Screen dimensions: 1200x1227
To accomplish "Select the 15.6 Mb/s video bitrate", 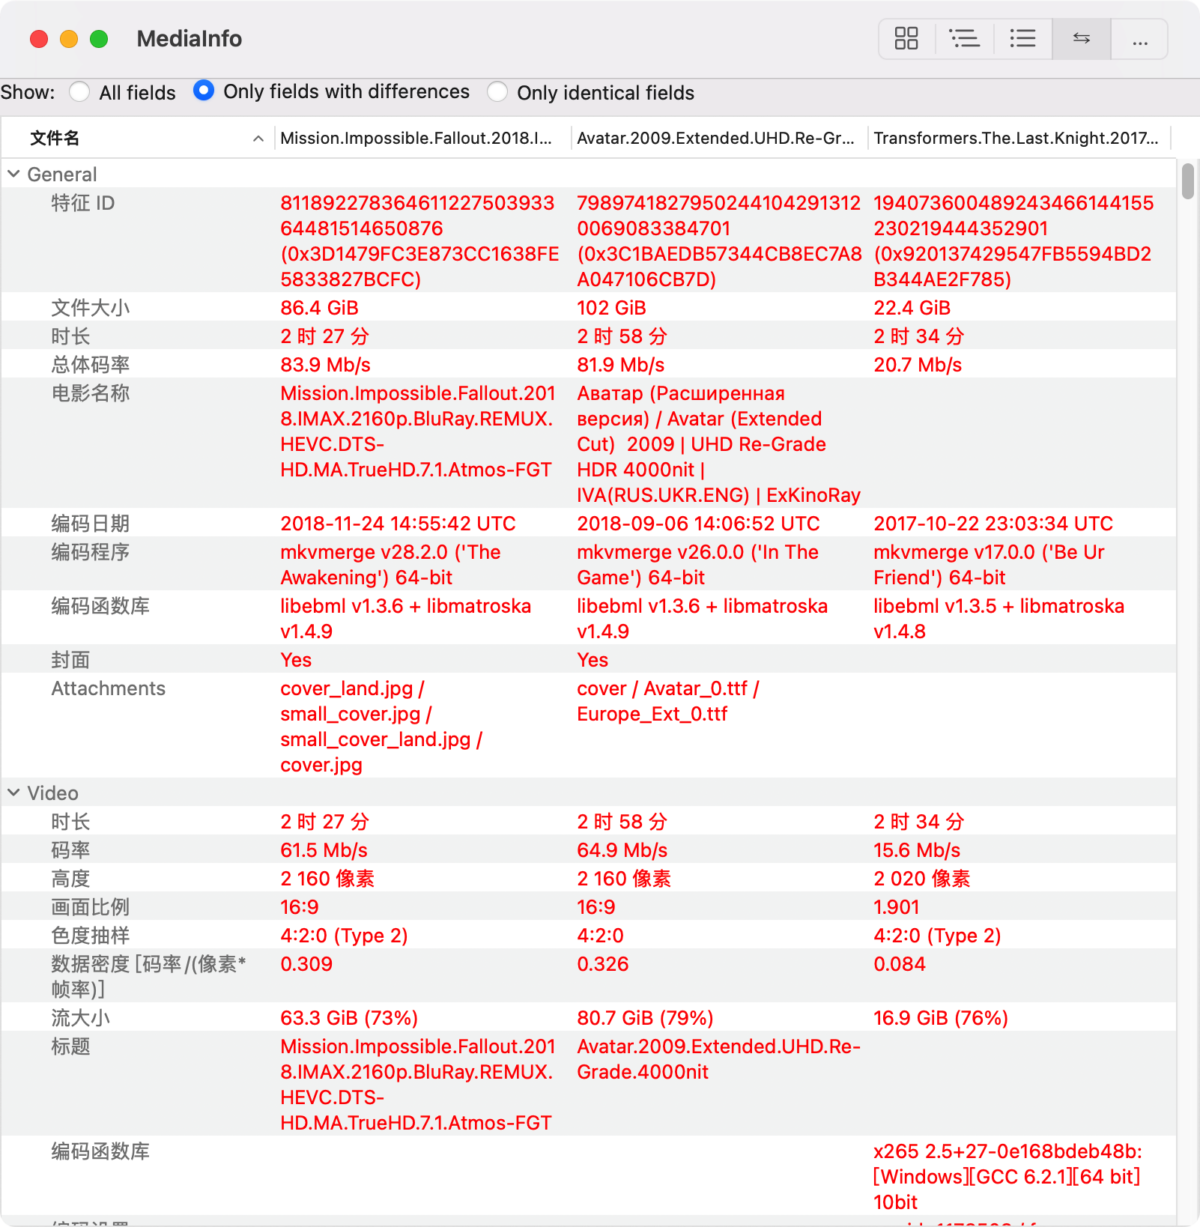I will (917, 850).
